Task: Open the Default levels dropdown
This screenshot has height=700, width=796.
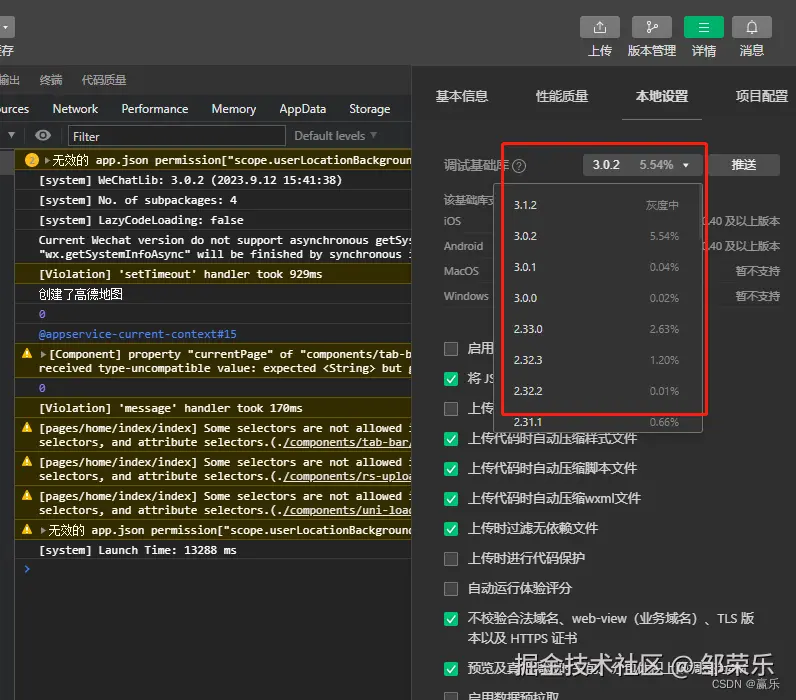Action: (336, 136)
